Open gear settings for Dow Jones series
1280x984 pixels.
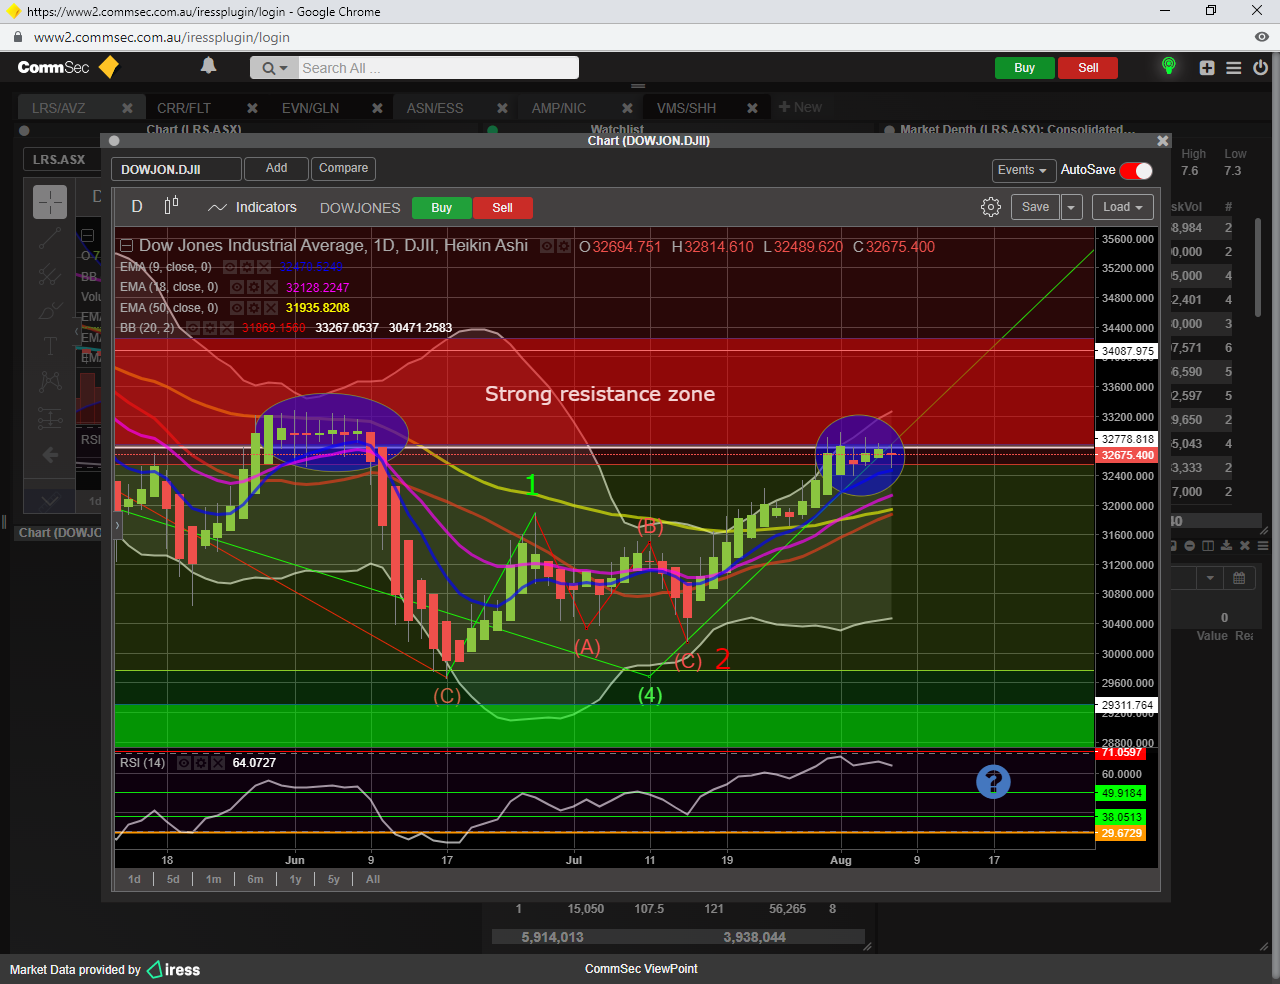click(x=563, y=246)
